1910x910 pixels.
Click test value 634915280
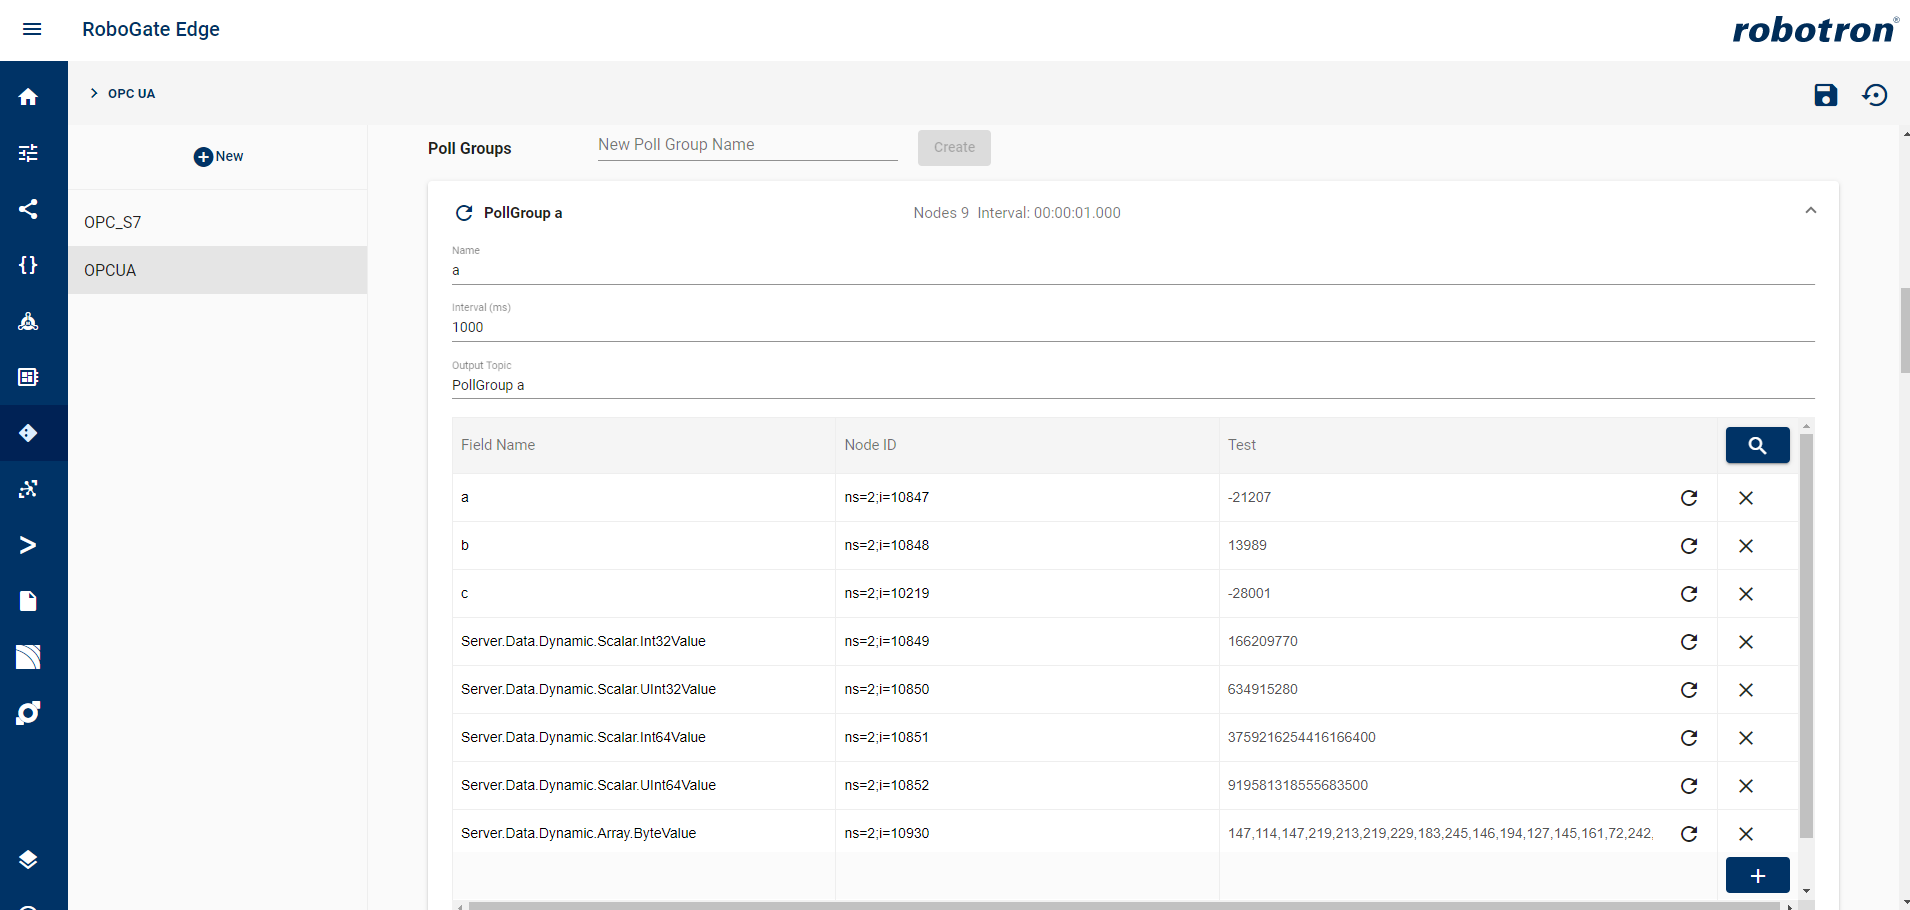pos(1263,689)
